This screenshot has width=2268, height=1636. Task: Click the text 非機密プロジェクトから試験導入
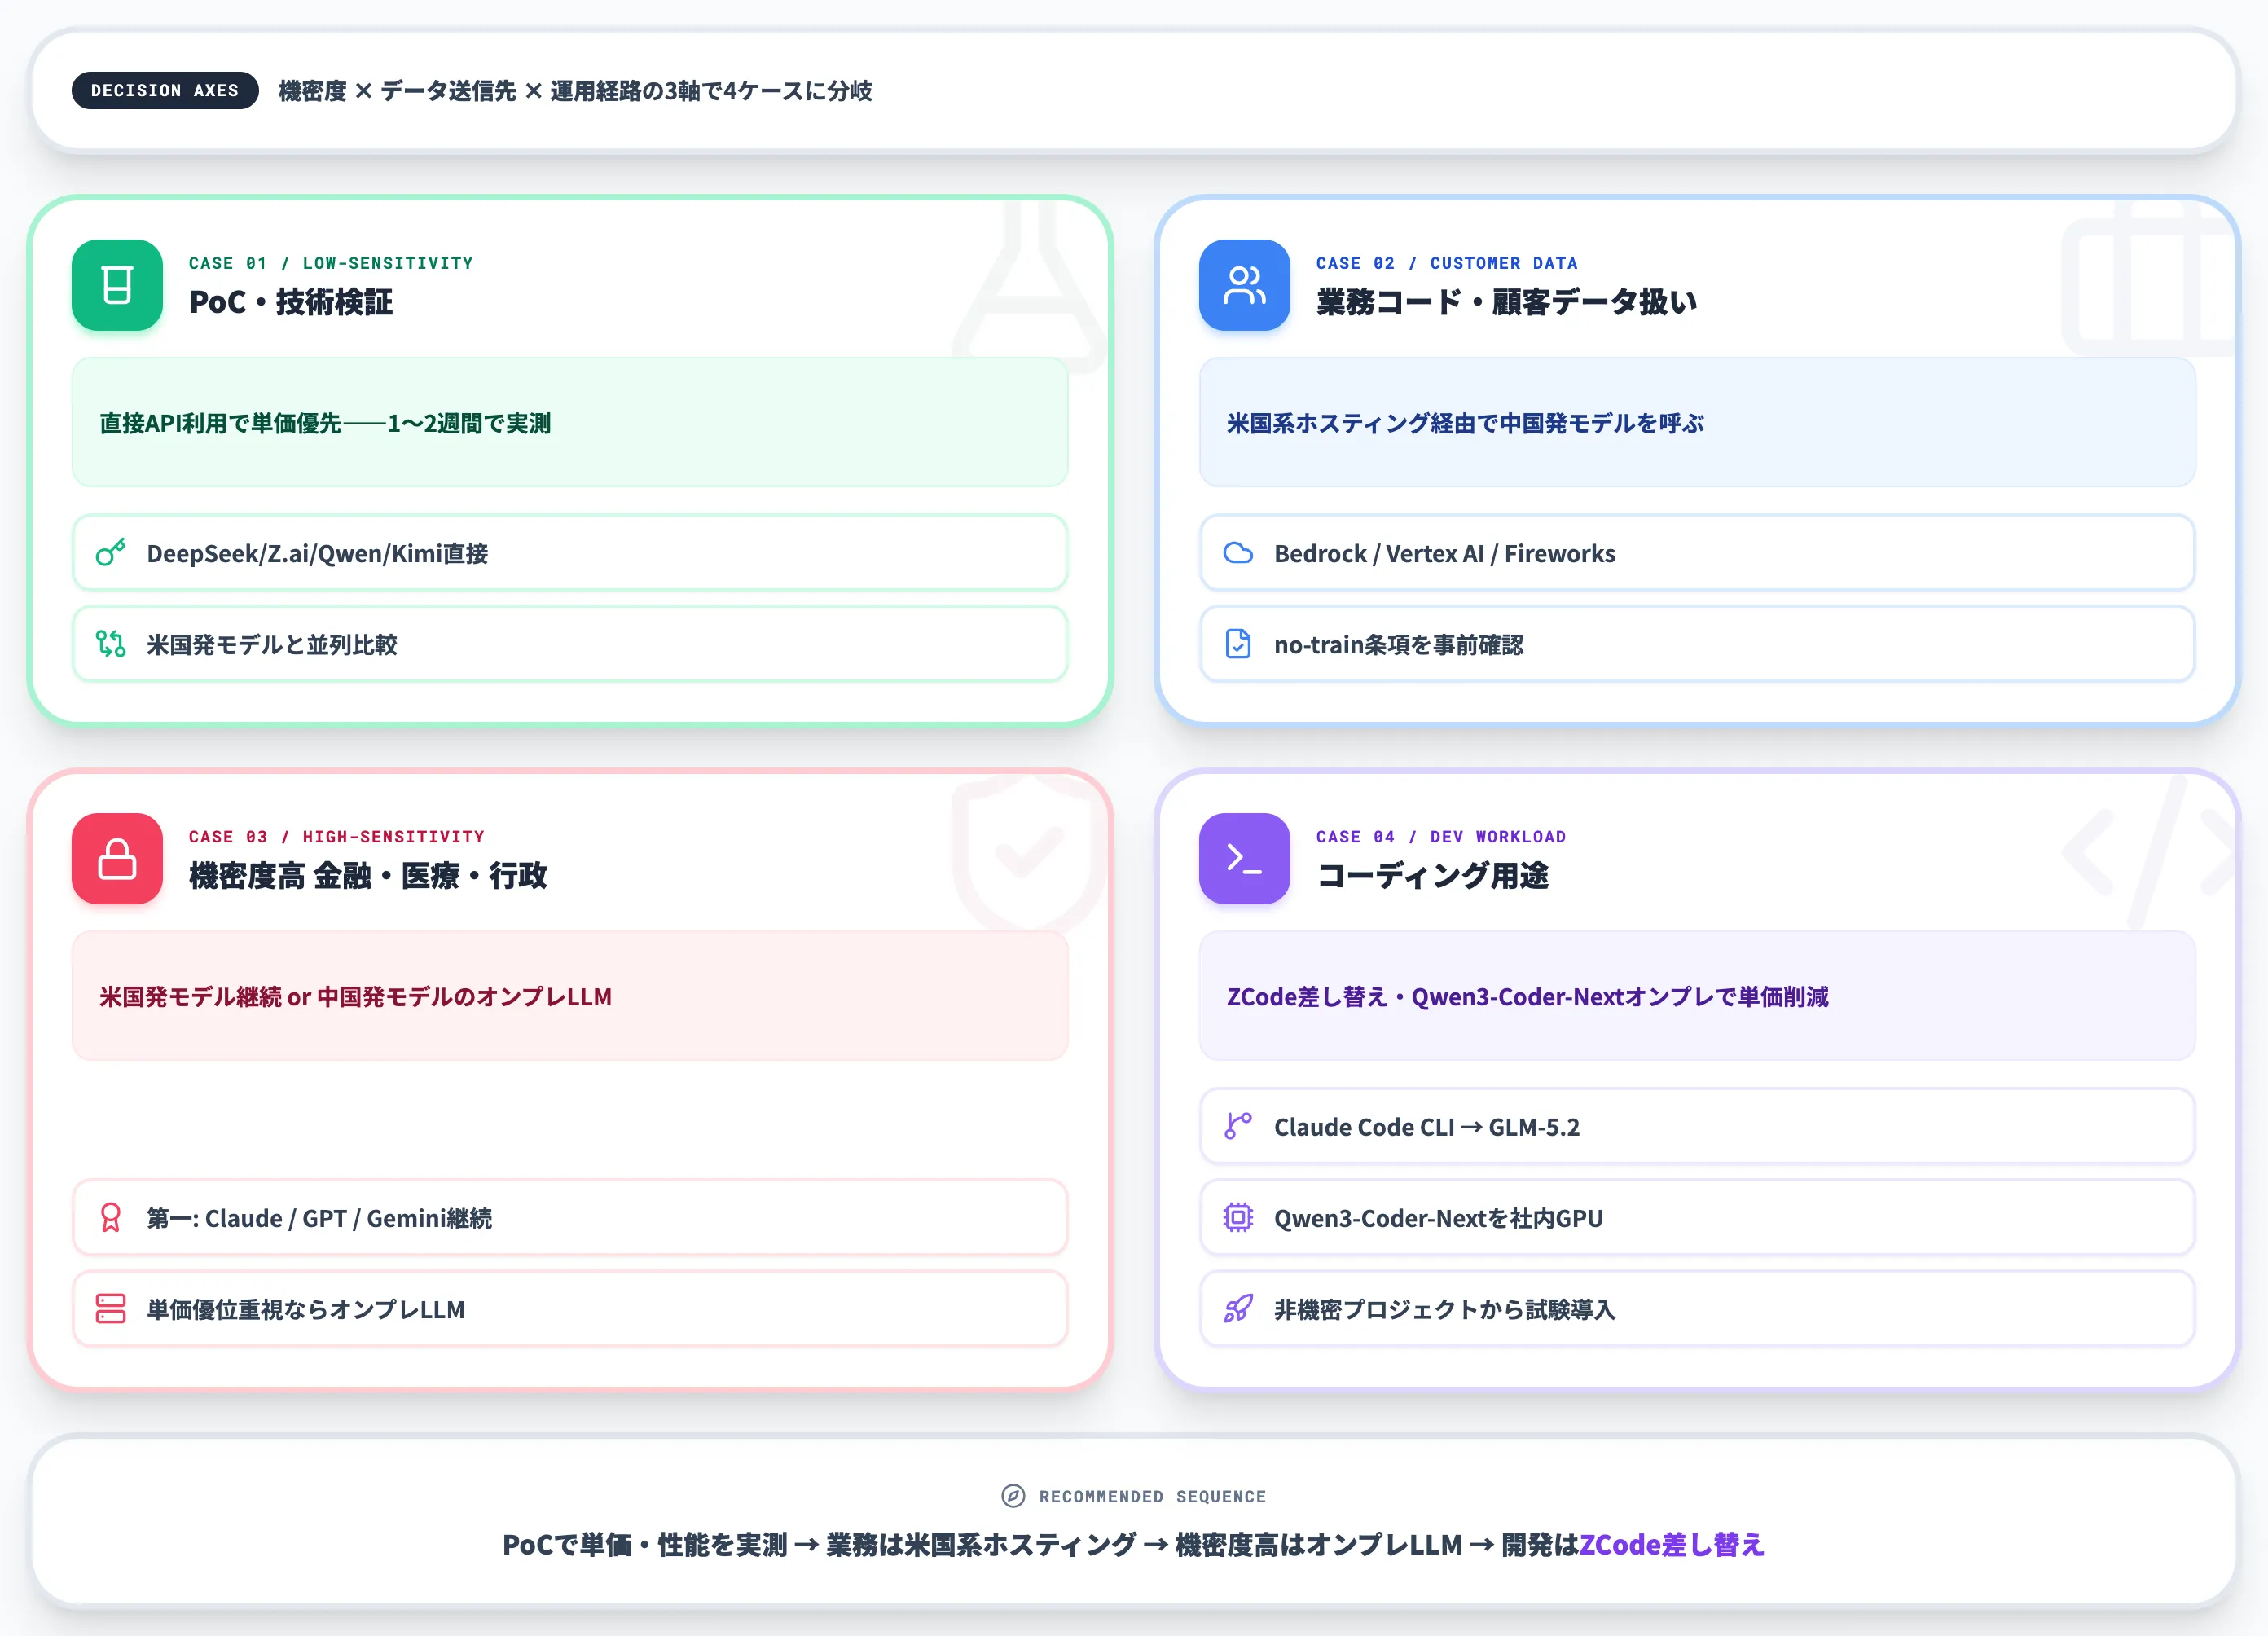tap(1445, 1309)
